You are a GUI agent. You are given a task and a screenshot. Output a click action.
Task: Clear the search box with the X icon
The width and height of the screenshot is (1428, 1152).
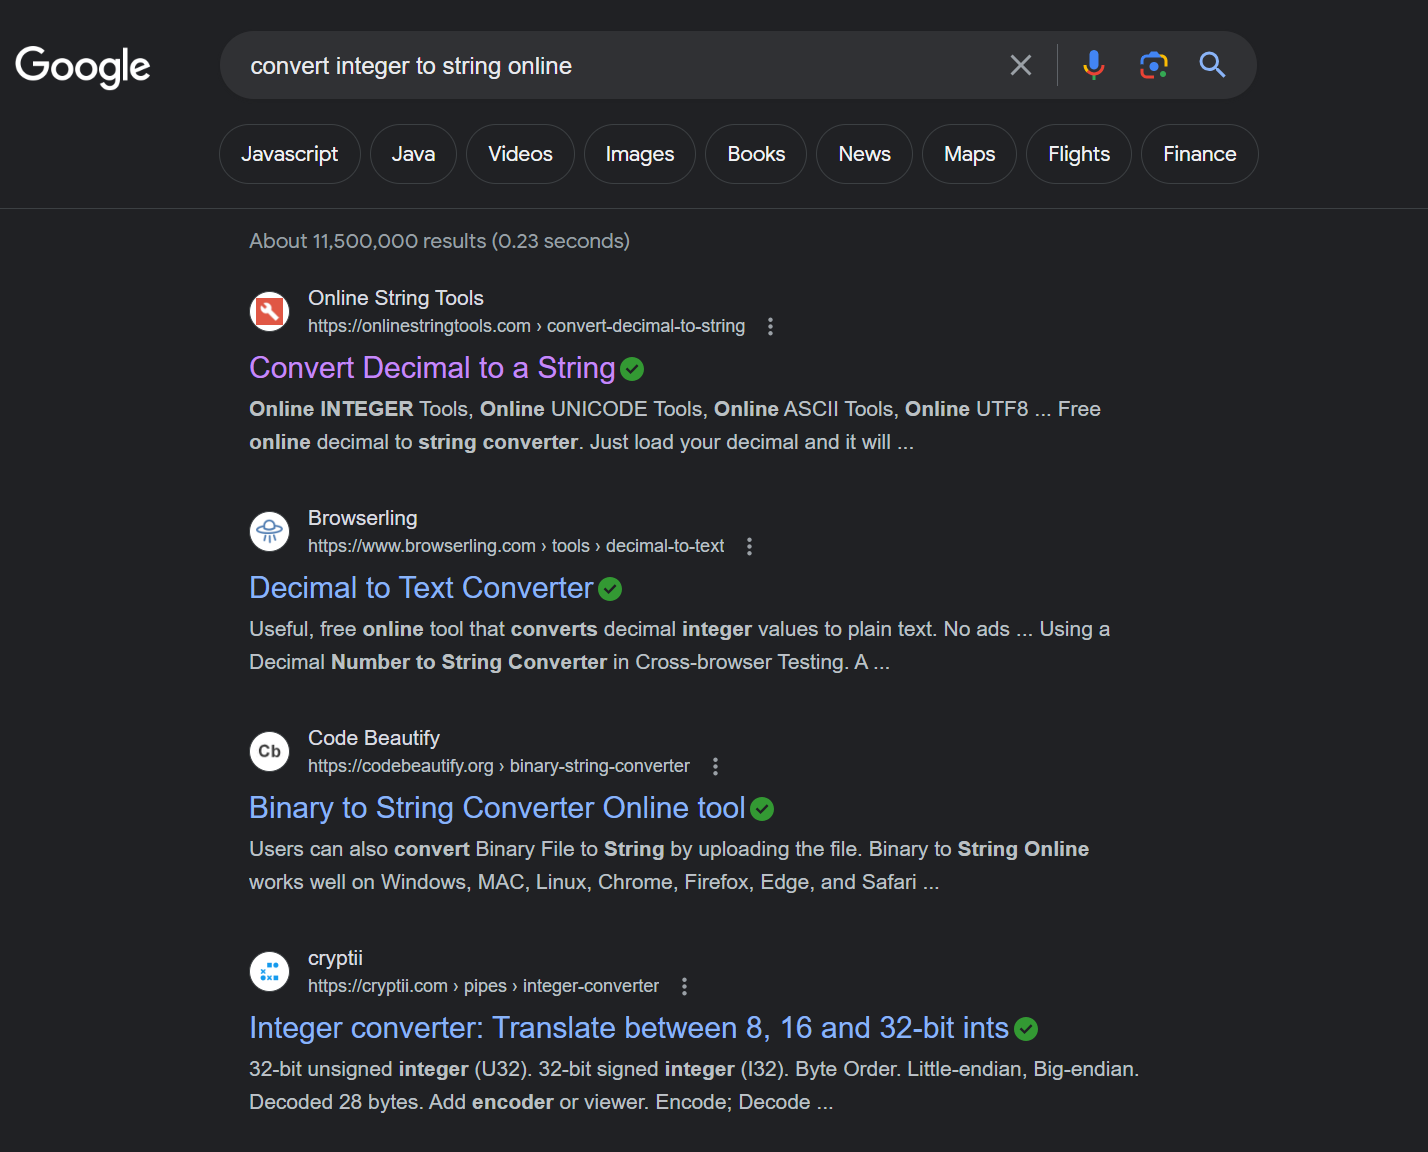coord(1021,66)
